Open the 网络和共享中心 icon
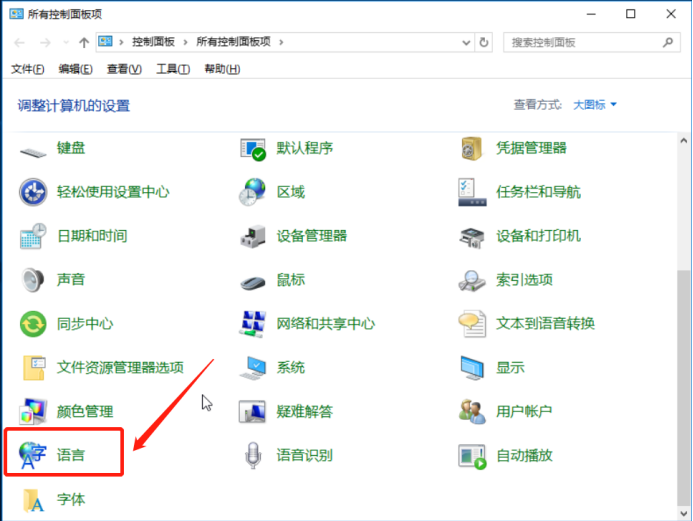Image resolution: width=693 pixels, height=521 pixels. click(x=252, y=324)
